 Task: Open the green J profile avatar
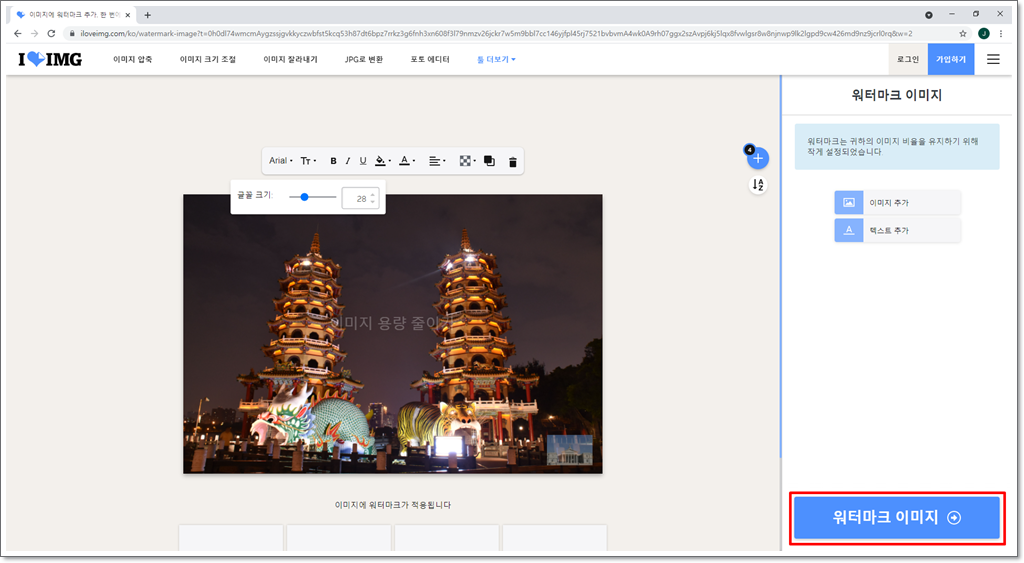tap(984, 33)
